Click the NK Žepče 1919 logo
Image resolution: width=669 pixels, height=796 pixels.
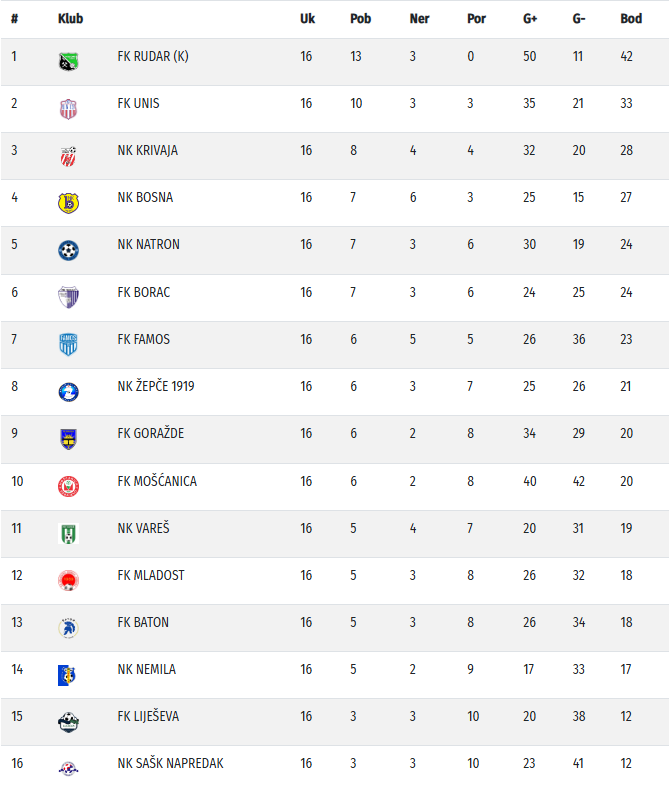(68, 391)
